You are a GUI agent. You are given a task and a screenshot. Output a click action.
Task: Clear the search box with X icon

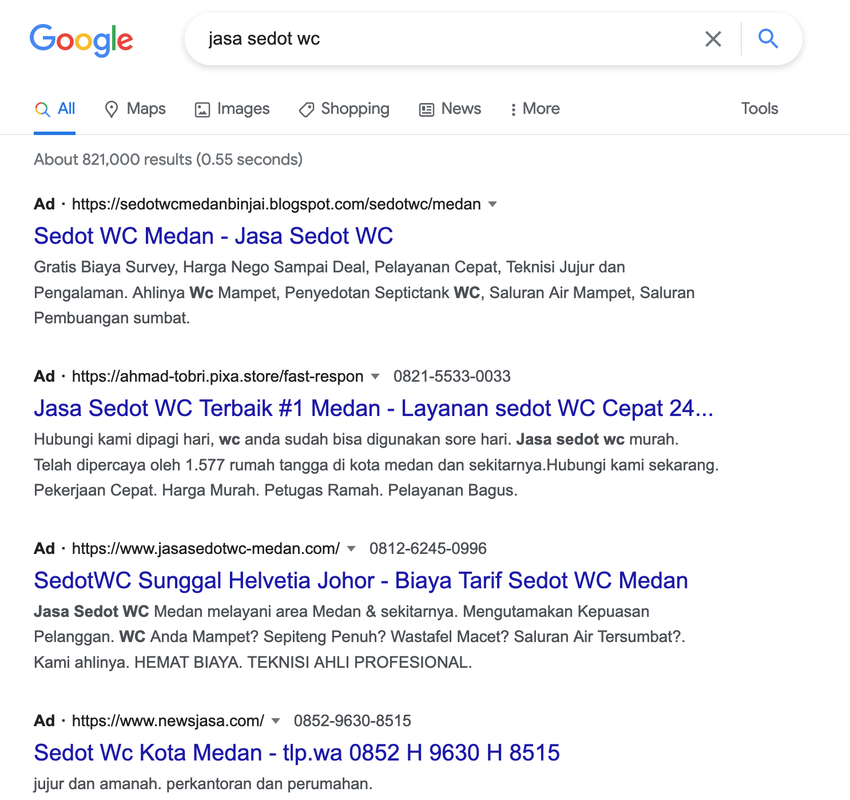point(713,39)
